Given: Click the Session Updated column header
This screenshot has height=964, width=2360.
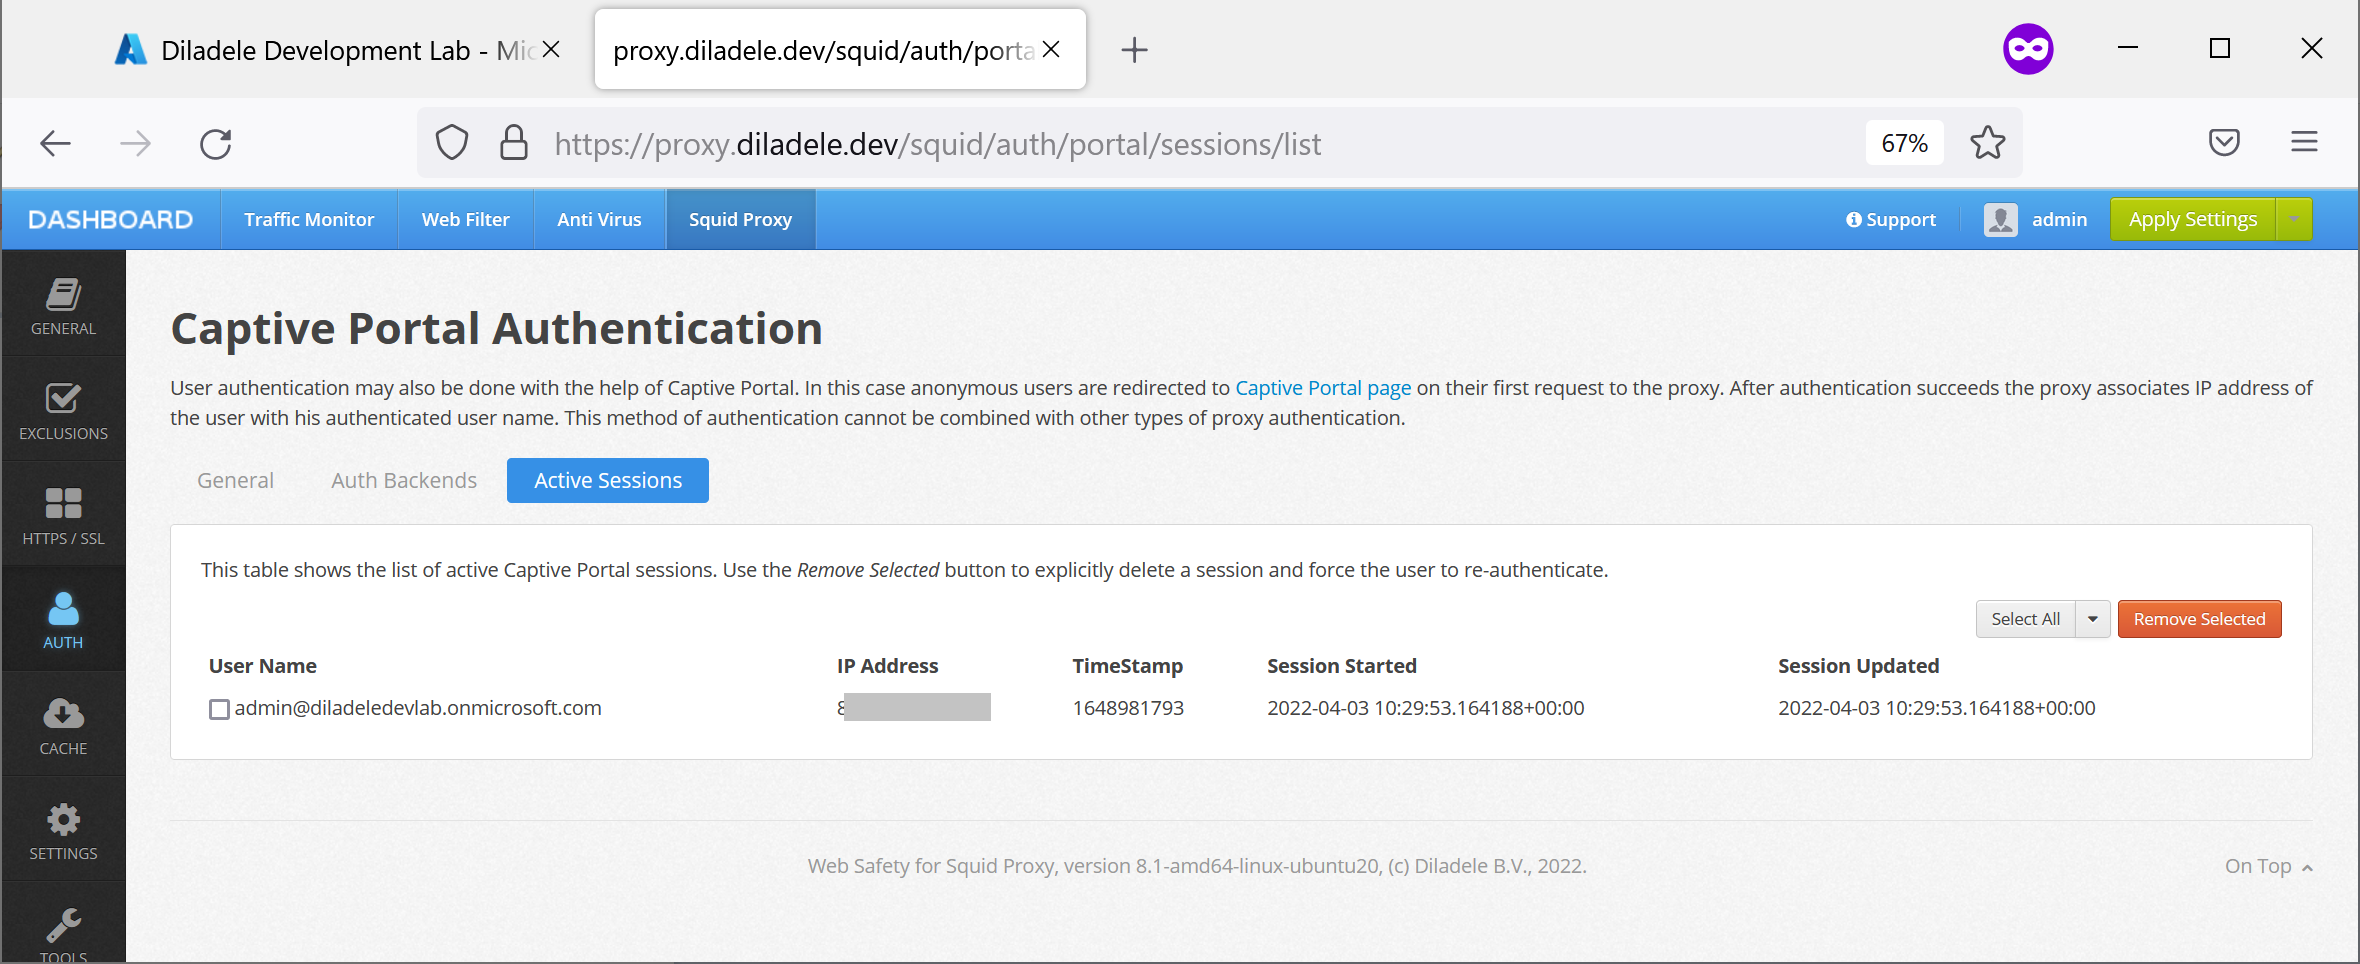Looking at the screenshot, I should pos(1858,666).
